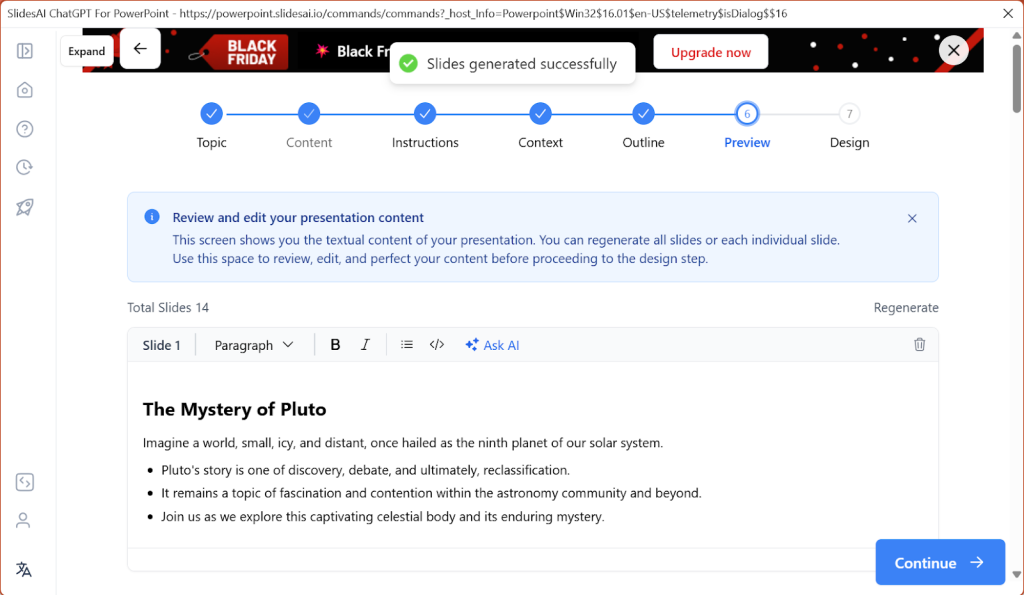The width and height of the screenshot is (1024, 595).
Task: Click the Expand button at top left
Action: coord(87,51)
